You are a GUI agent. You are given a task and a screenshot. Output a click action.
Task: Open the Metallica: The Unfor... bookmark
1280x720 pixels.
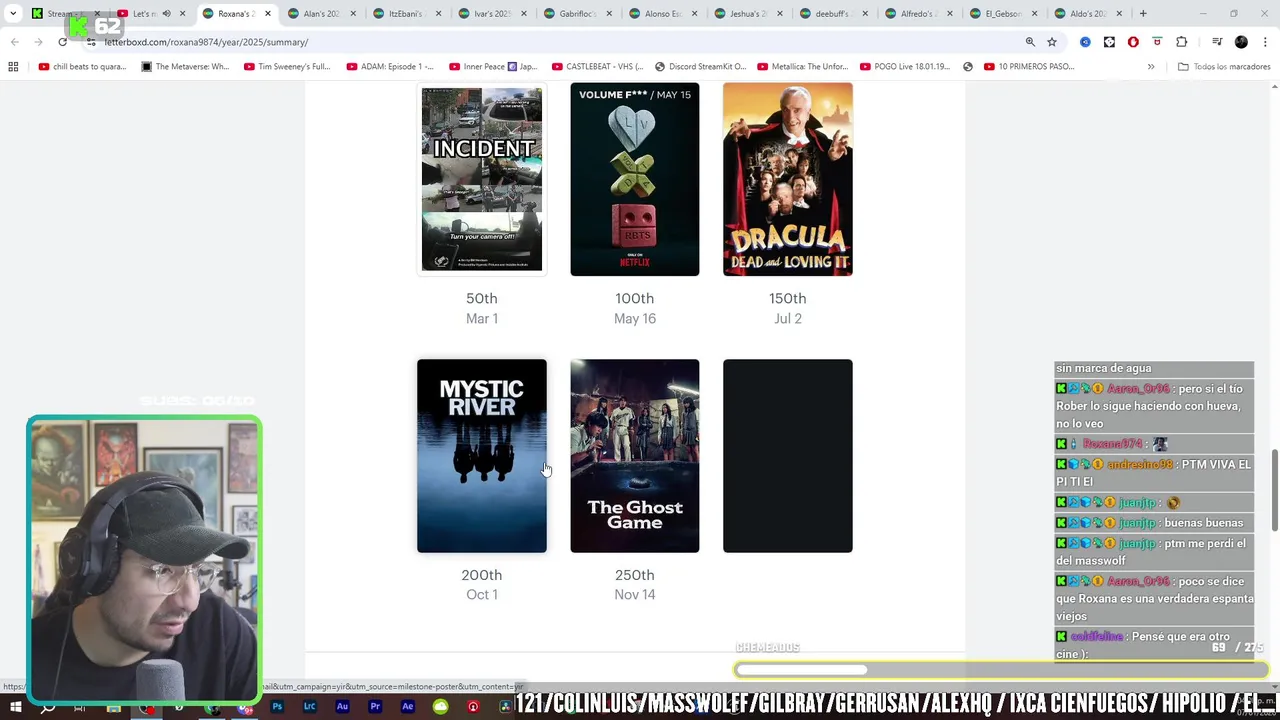(x=803, y=67)
